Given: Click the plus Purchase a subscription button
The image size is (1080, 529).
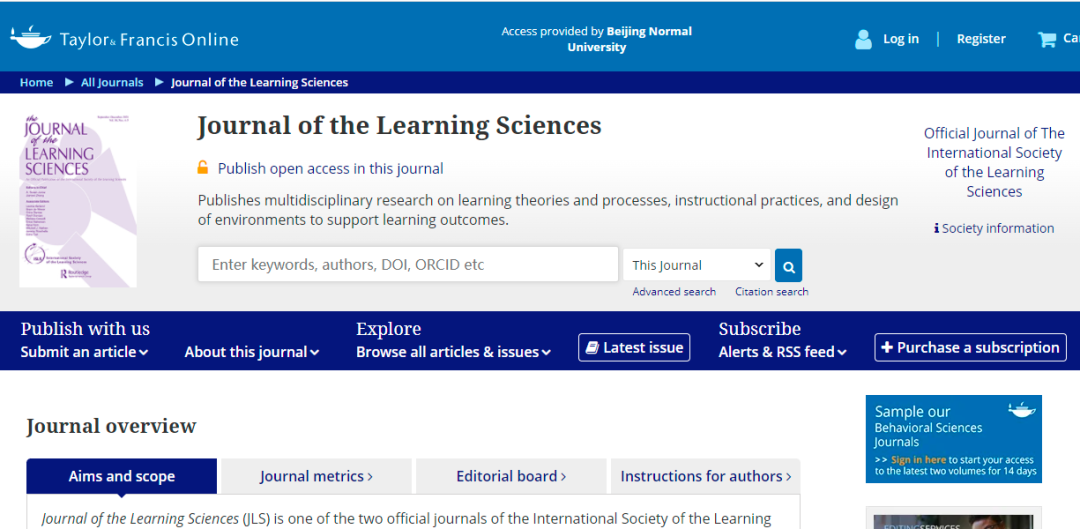Looking at the screenshot, I should (970, 347).
